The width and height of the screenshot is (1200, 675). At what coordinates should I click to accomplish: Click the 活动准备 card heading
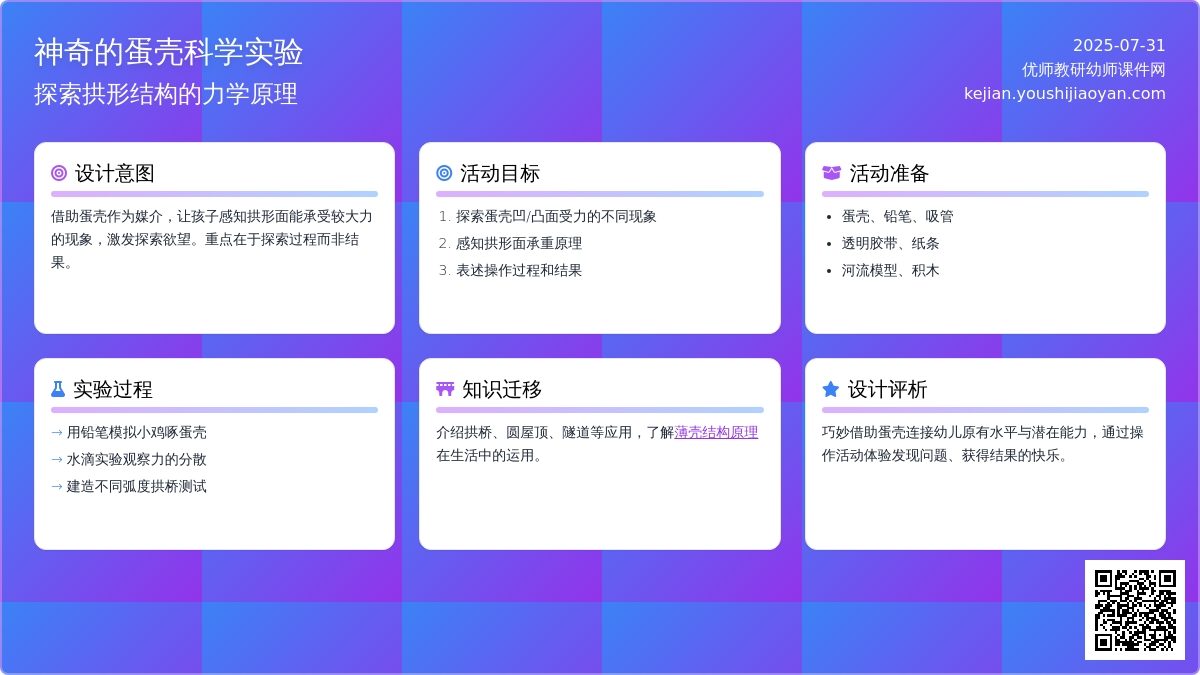(889, 173)
